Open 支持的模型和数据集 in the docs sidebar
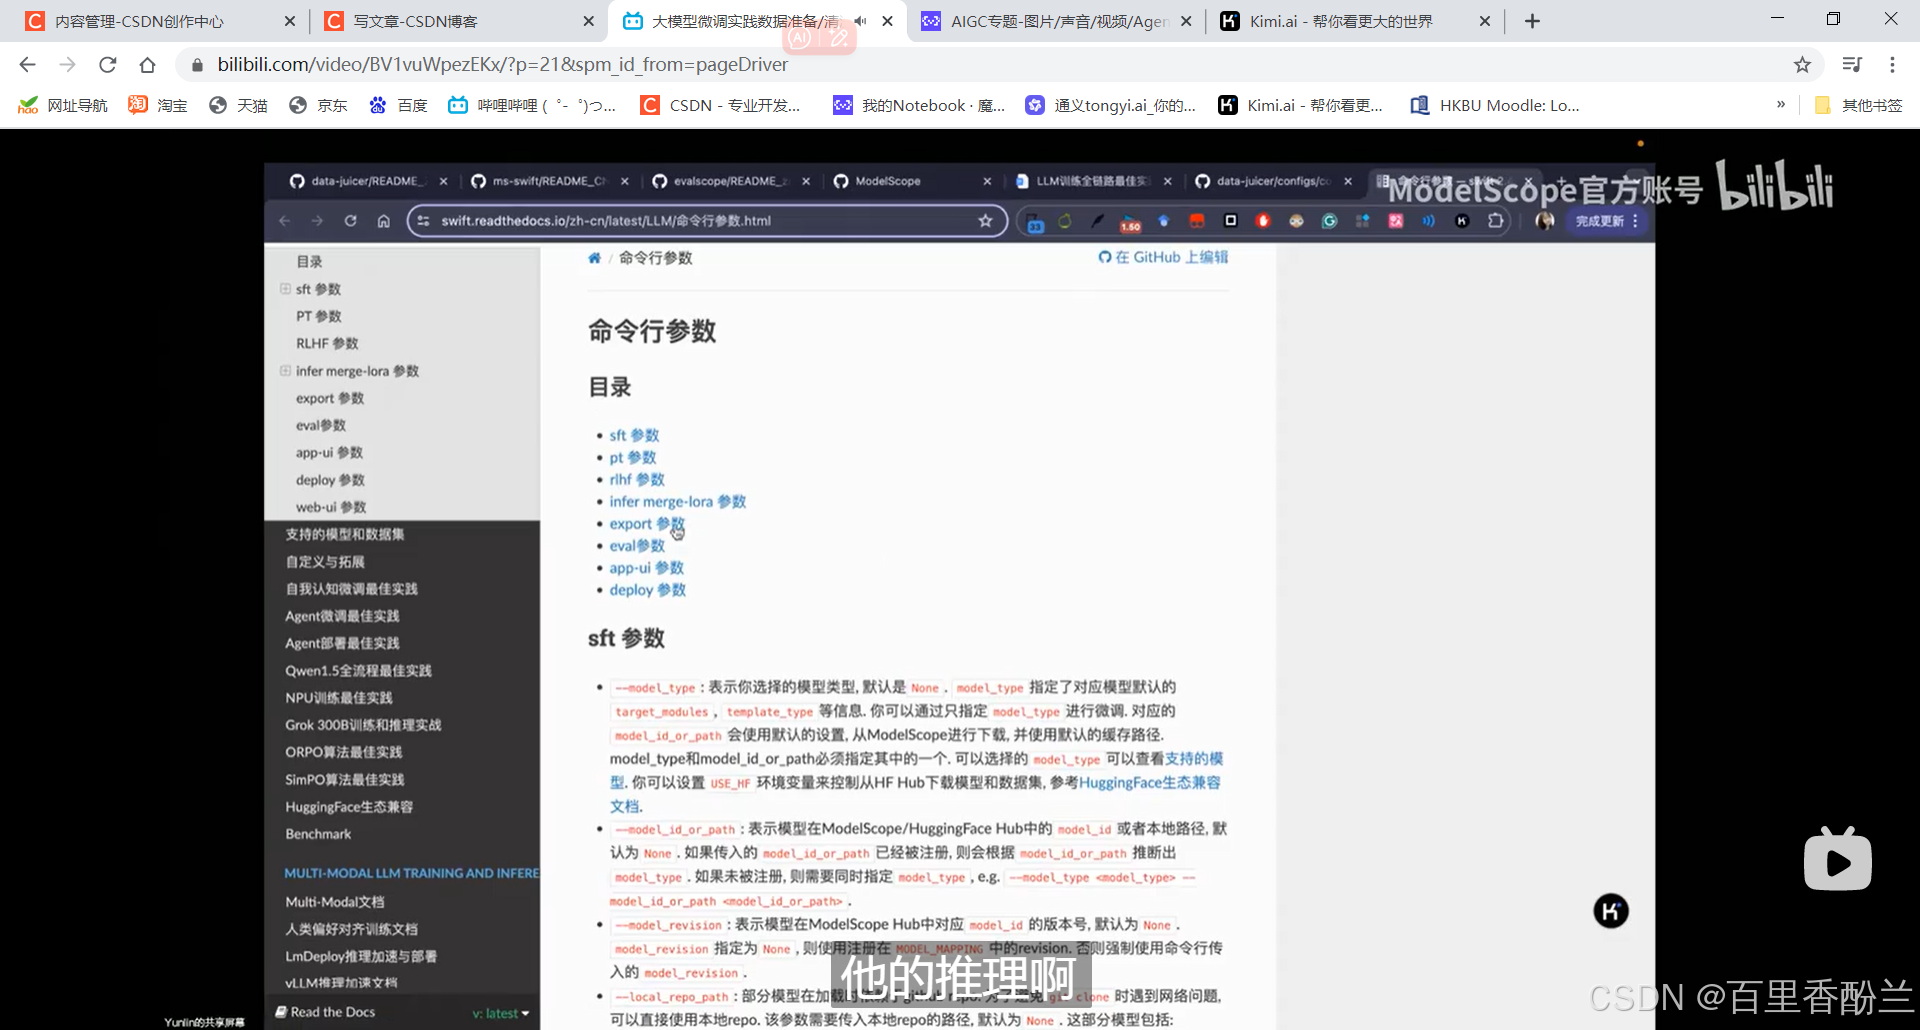The image size is (1920, 1030). [x=345, y=534]
